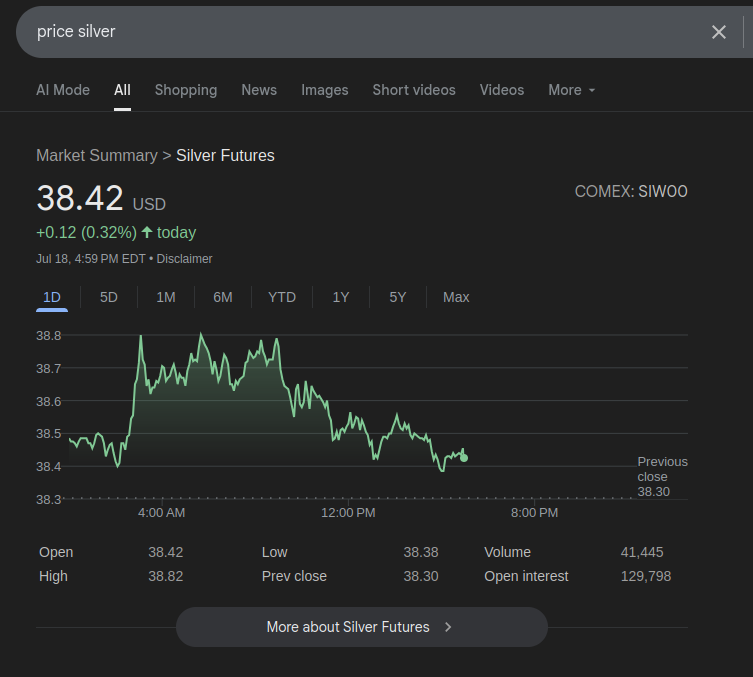Click the Open interest value 129,798
Image resolution: width=753 pixels, height=677 pixels.
646,576
